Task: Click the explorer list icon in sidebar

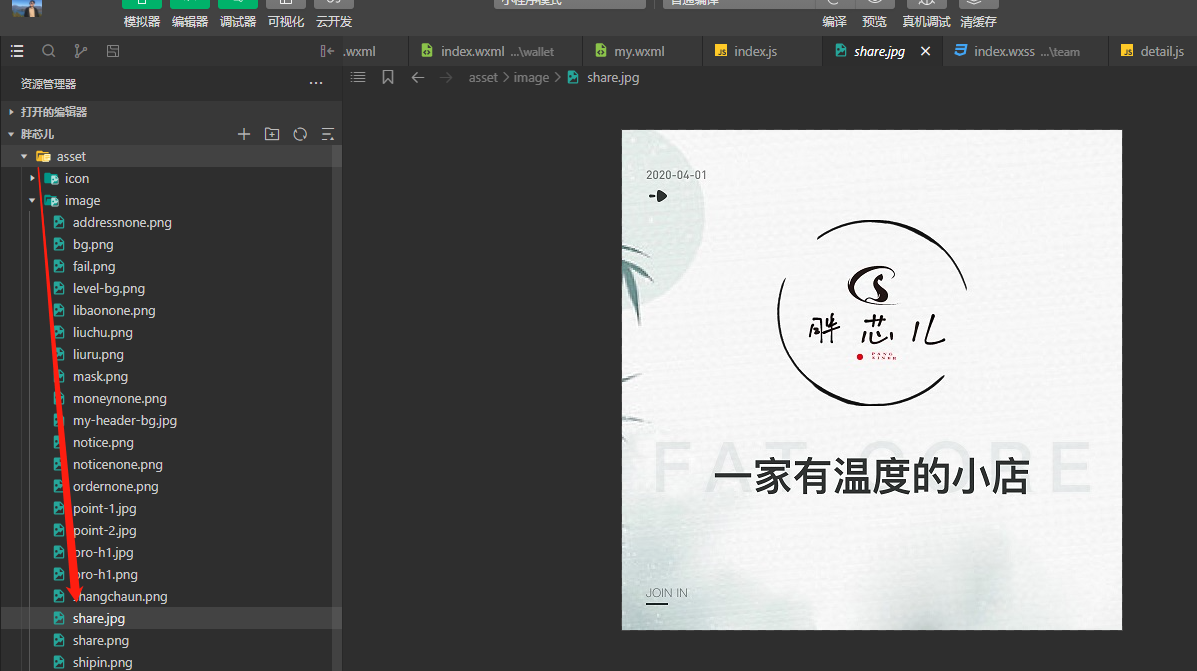Action: click(17, 51)
